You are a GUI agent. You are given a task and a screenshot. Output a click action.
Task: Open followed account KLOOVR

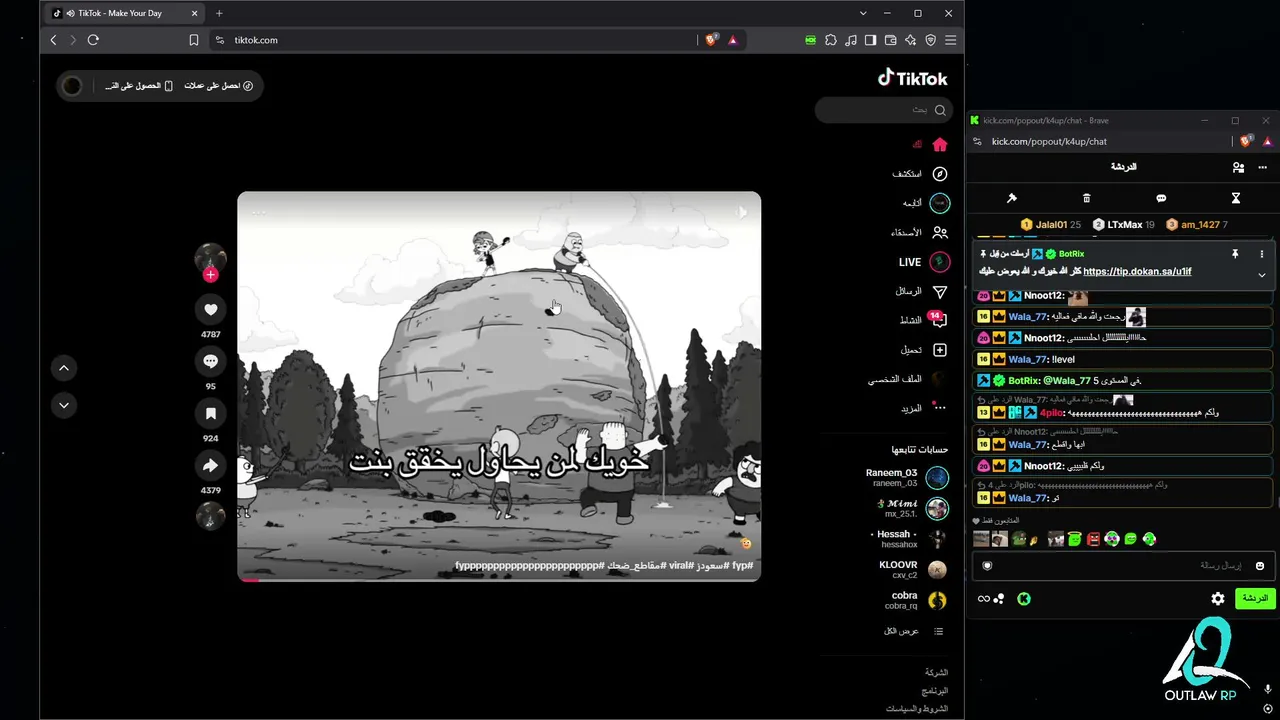[912, 570]
